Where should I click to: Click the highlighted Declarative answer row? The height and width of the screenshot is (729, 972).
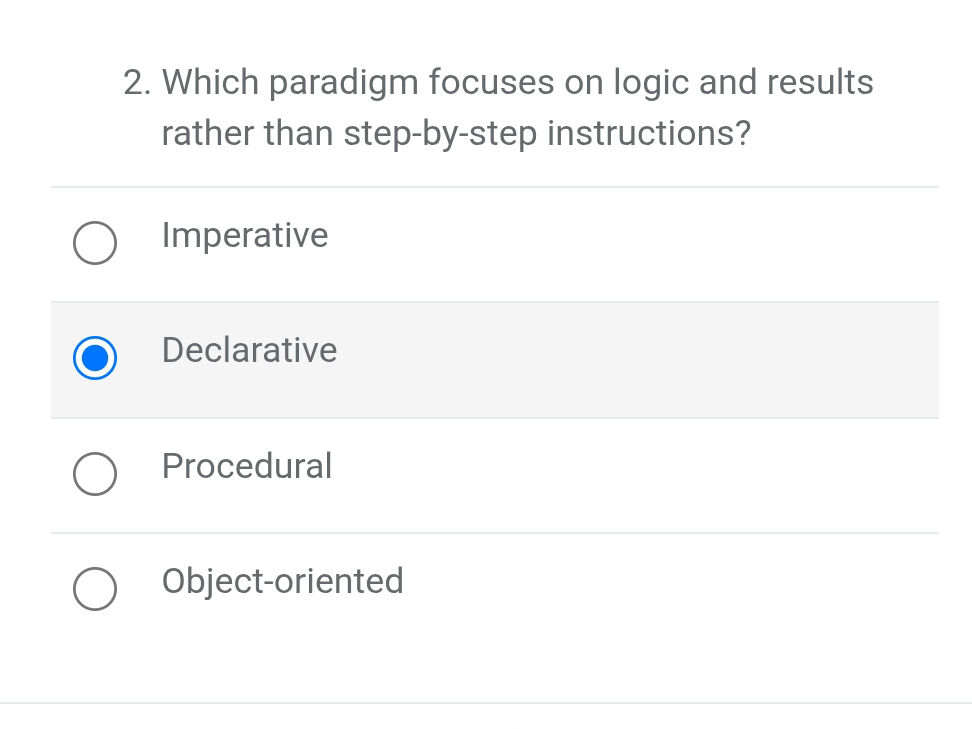(495, 358)
